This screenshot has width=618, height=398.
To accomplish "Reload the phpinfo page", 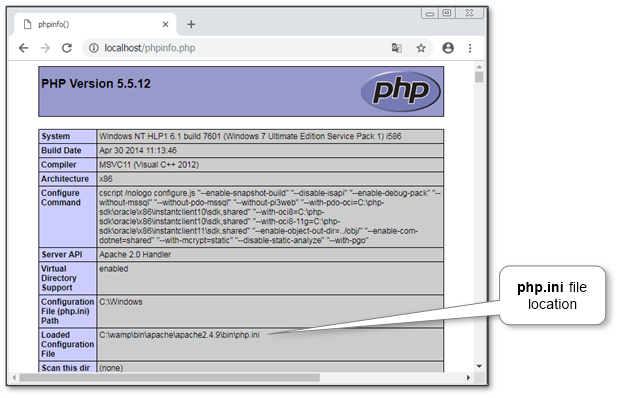I will click(x=67, y=48).
